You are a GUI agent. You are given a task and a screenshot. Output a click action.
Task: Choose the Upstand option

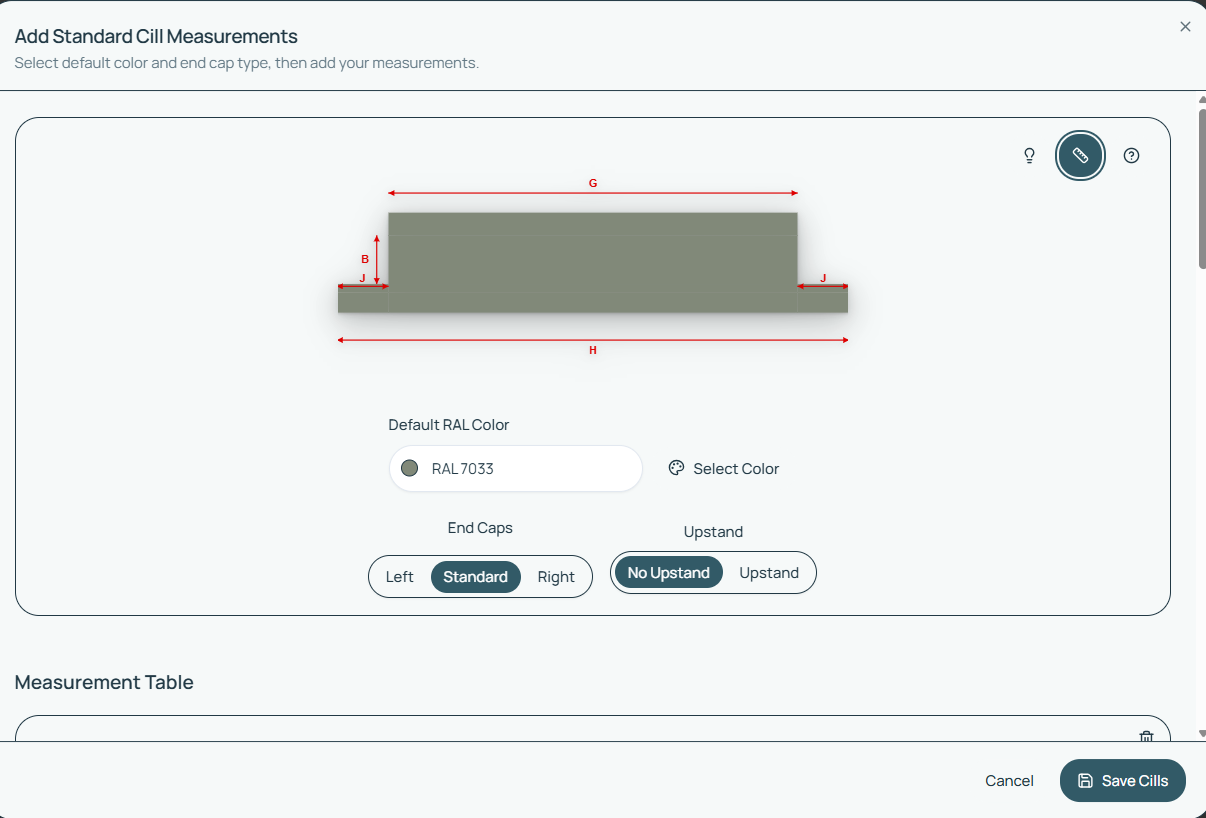pos(769,573)
